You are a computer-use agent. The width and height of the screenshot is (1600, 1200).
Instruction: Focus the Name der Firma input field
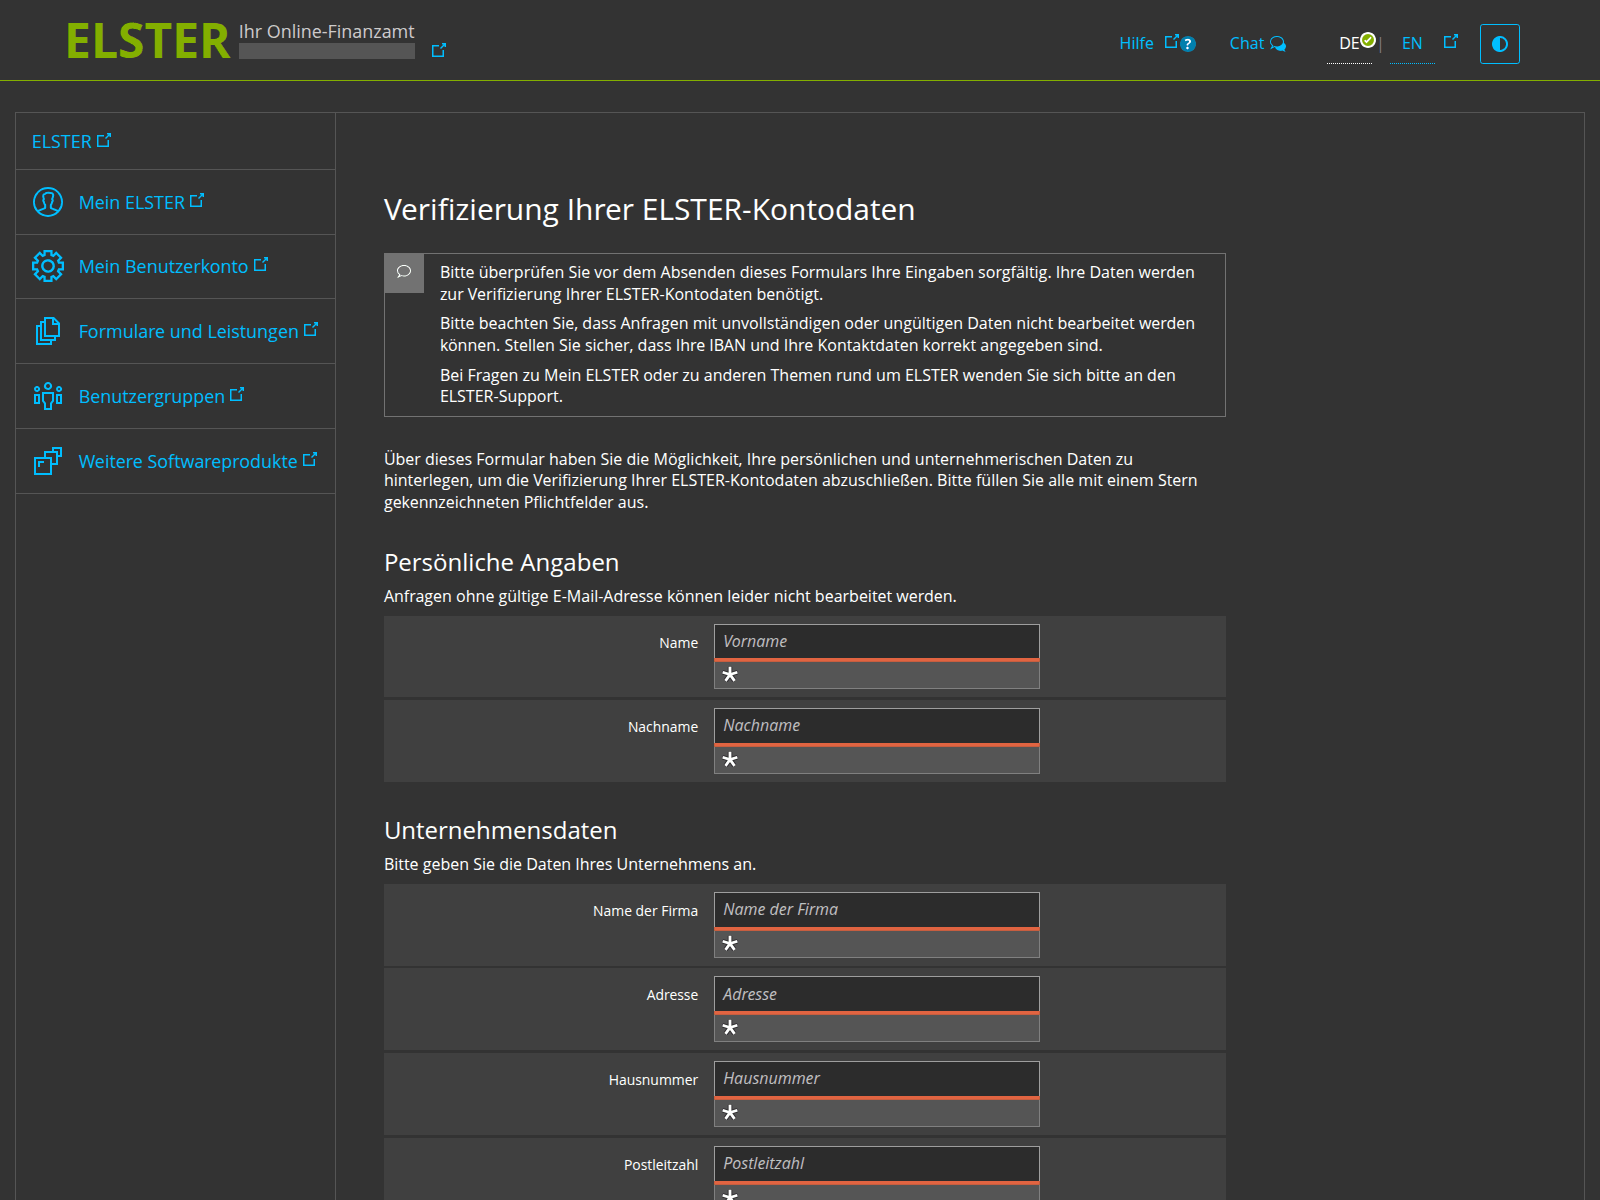(877, 910)
